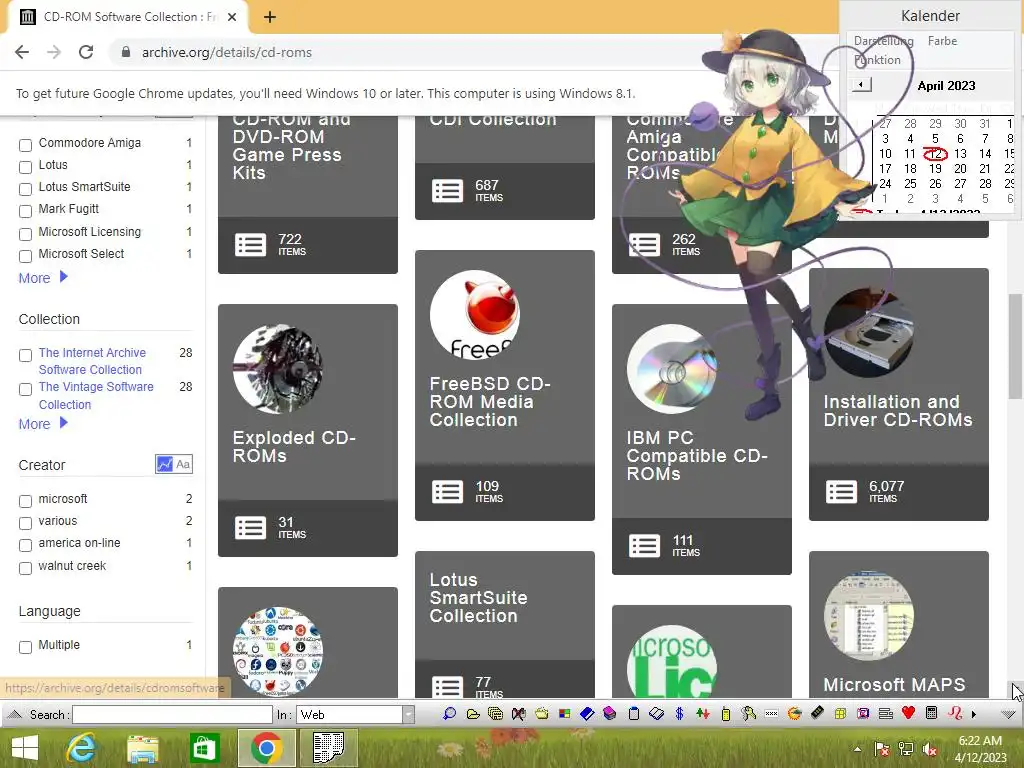
Task: Click the red heart icon in desk toolbar
Action: coord(908,713)
